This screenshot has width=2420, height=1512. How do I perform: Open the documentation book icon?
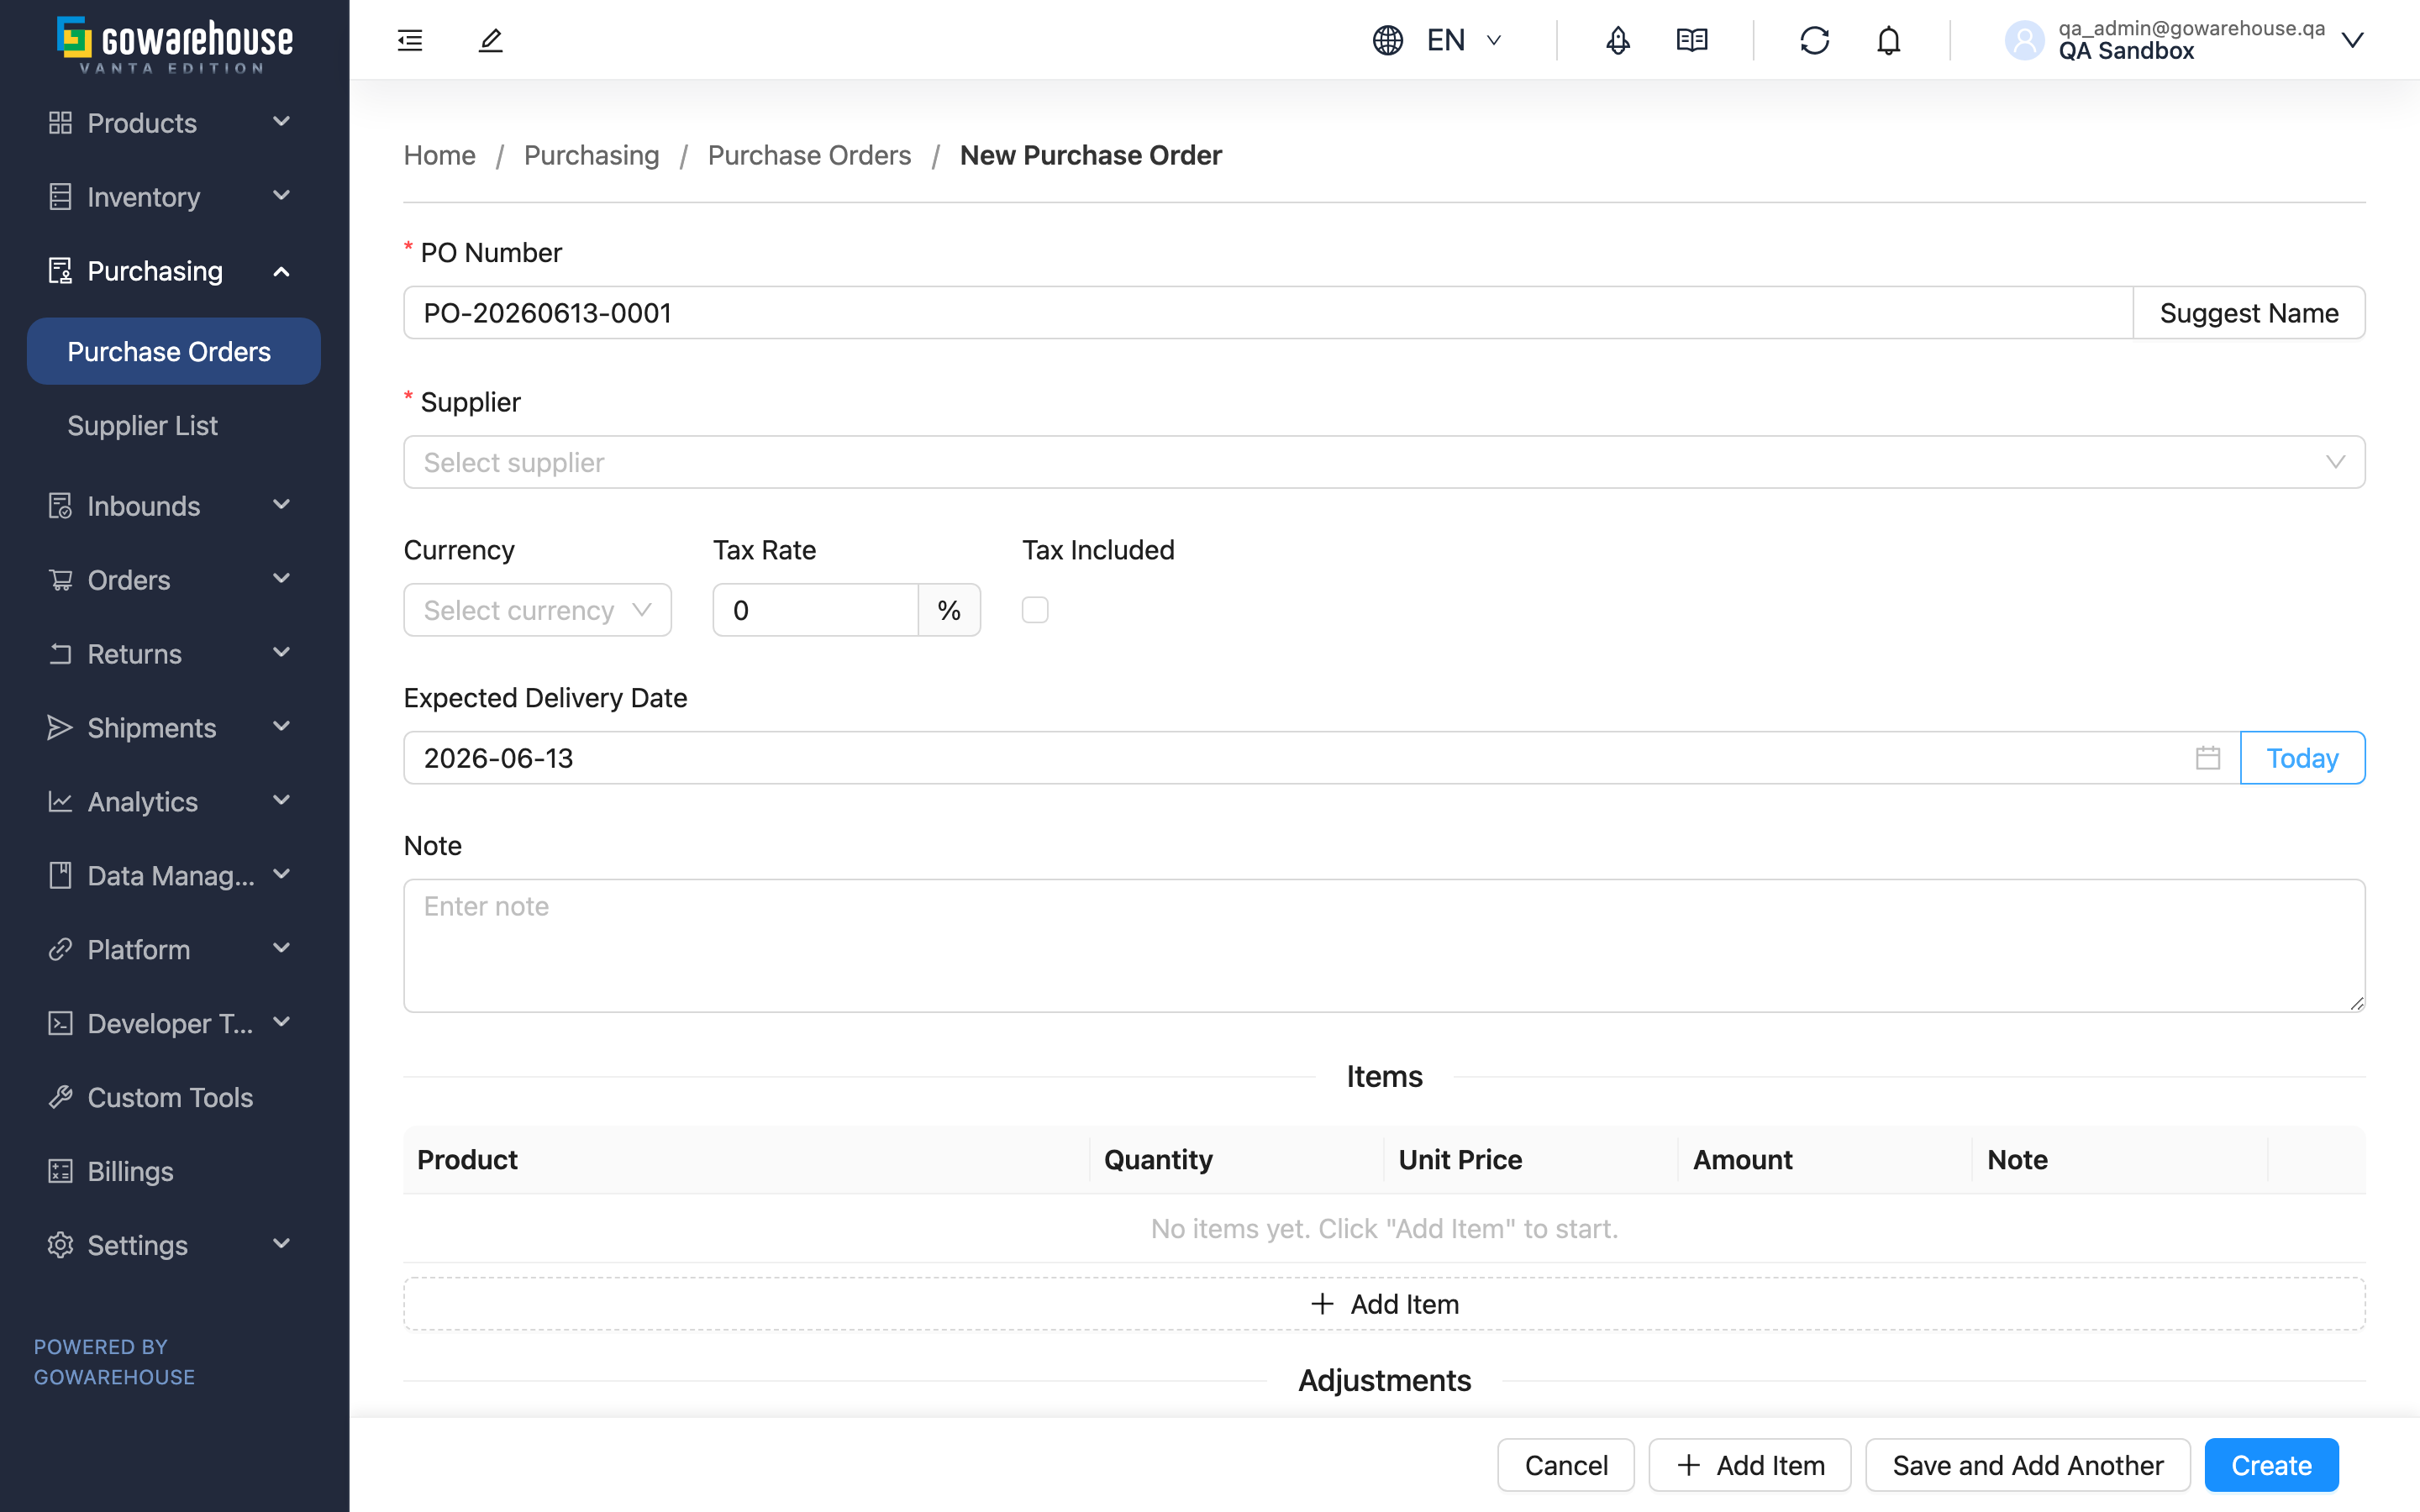1691,40
